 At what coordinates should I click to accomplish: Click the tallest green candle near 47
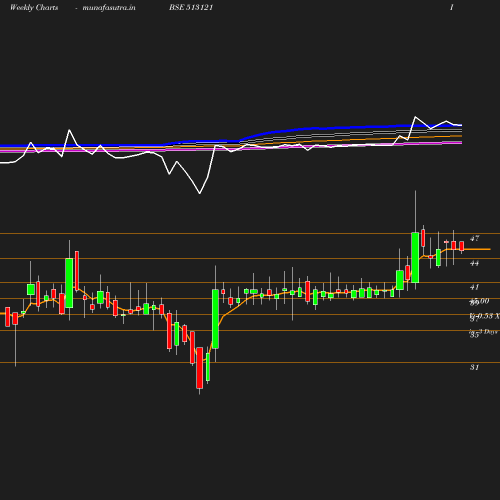coord(415,257)
